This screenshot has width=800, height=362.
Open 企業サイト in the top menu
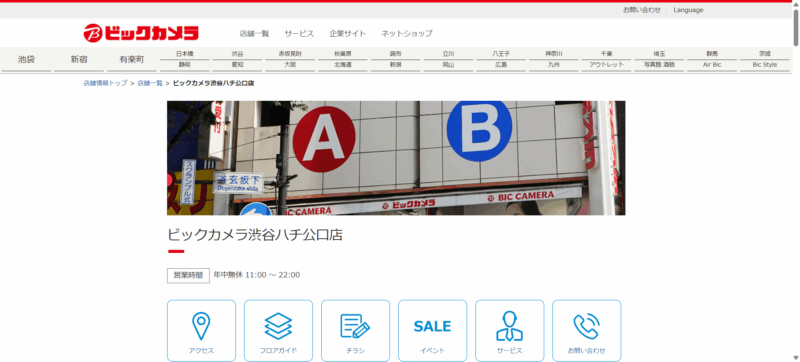tap(347, 34)
